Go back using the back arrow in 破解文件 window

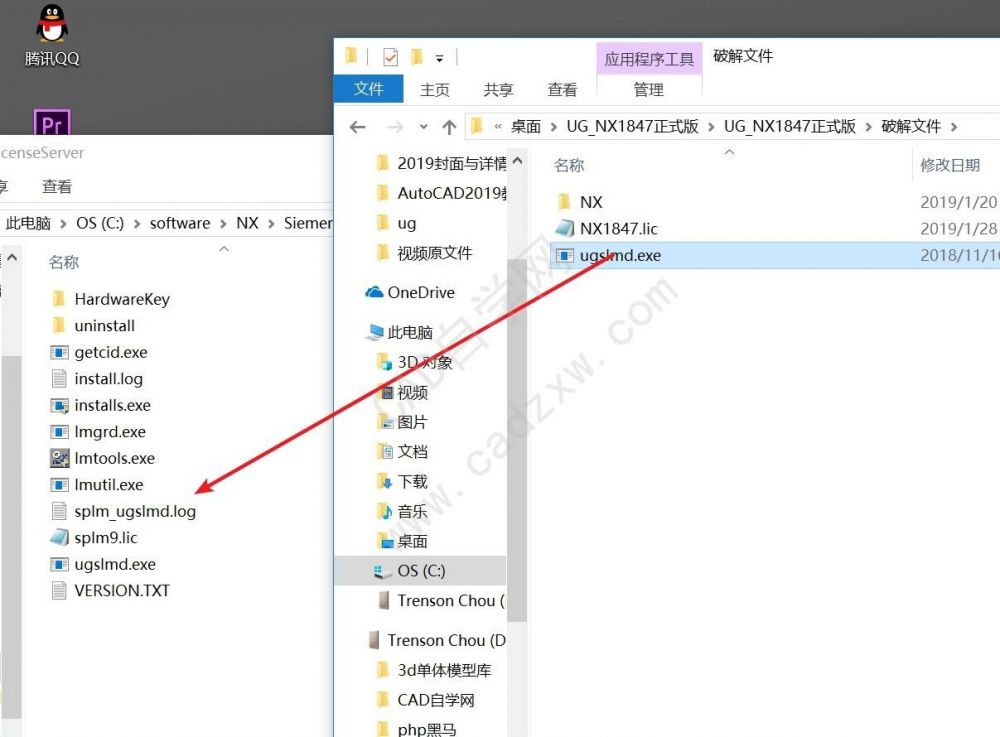[358, 128]
